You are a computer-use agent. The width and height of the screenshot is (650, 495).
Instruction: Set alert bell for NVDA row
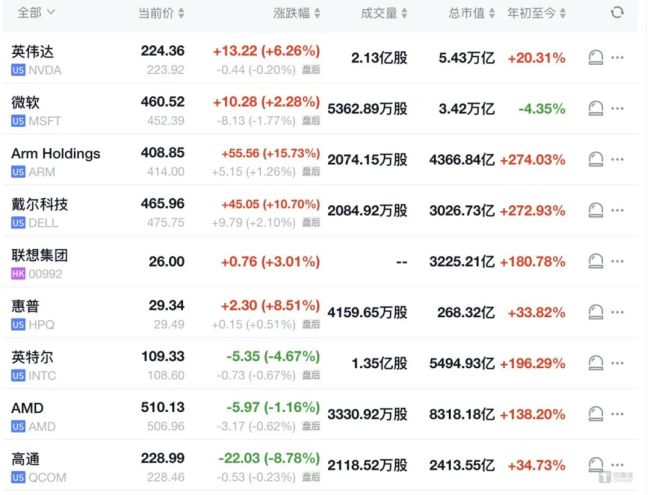(596, 58)
